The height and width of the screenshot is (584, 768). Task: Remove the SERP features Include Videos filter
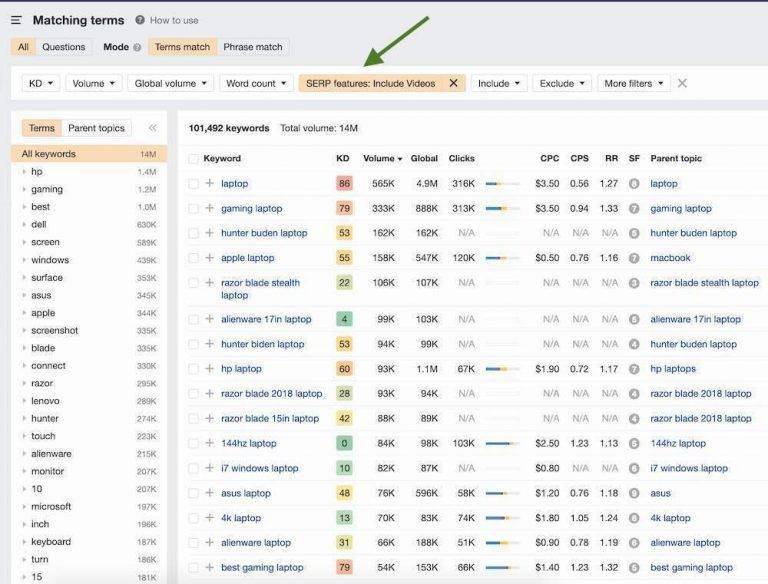tap(453, 83)
